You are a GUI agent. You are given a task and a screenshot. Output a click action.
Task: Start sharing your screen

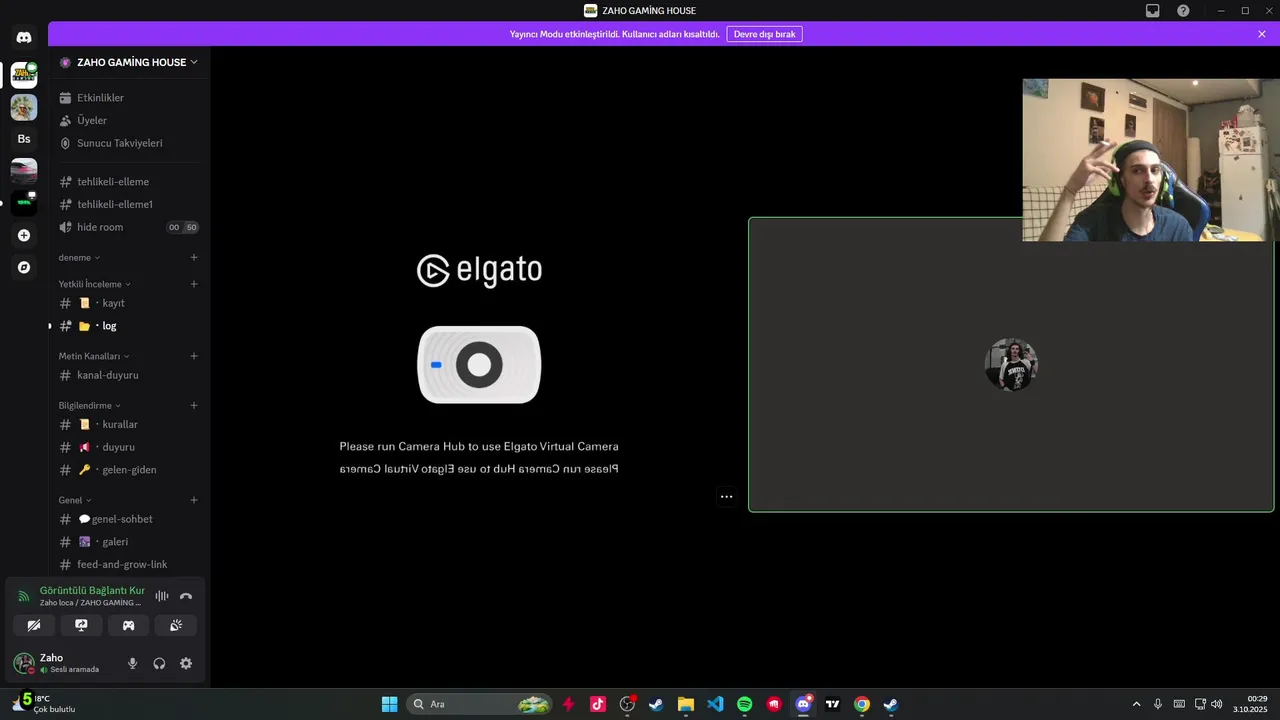(x=81, y=625)
